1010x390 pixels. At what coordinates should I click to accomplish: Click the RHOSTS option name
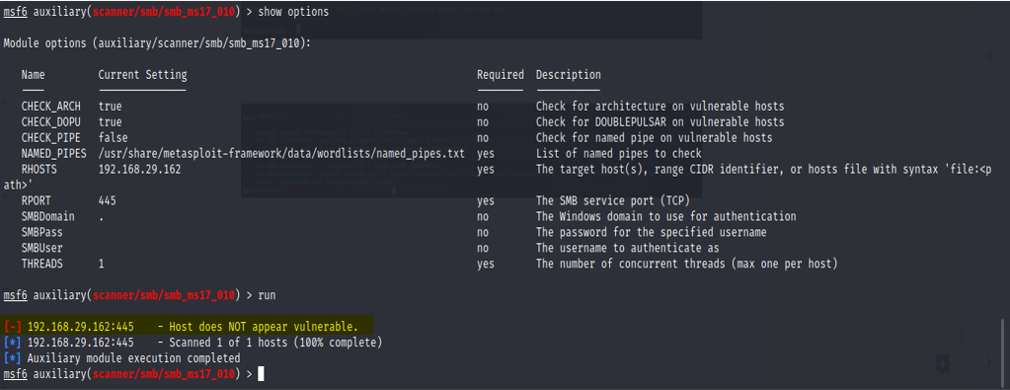[39, 170]
